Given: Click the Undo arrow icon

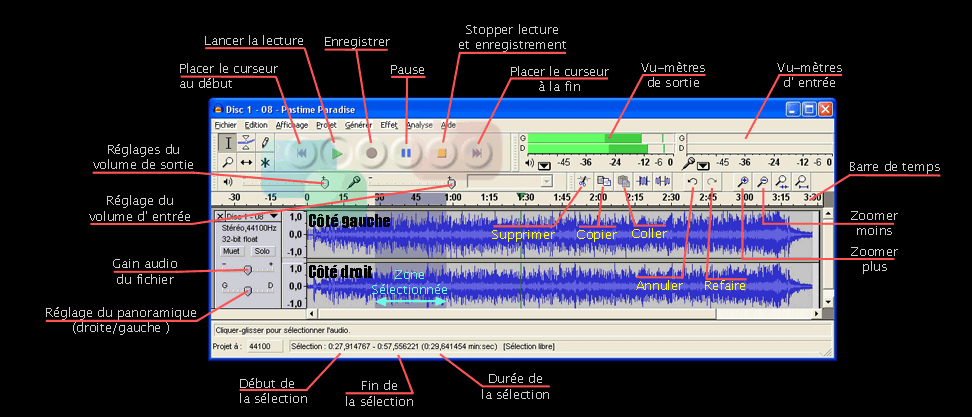Looking at the screenshot, I should click(692, 181).
